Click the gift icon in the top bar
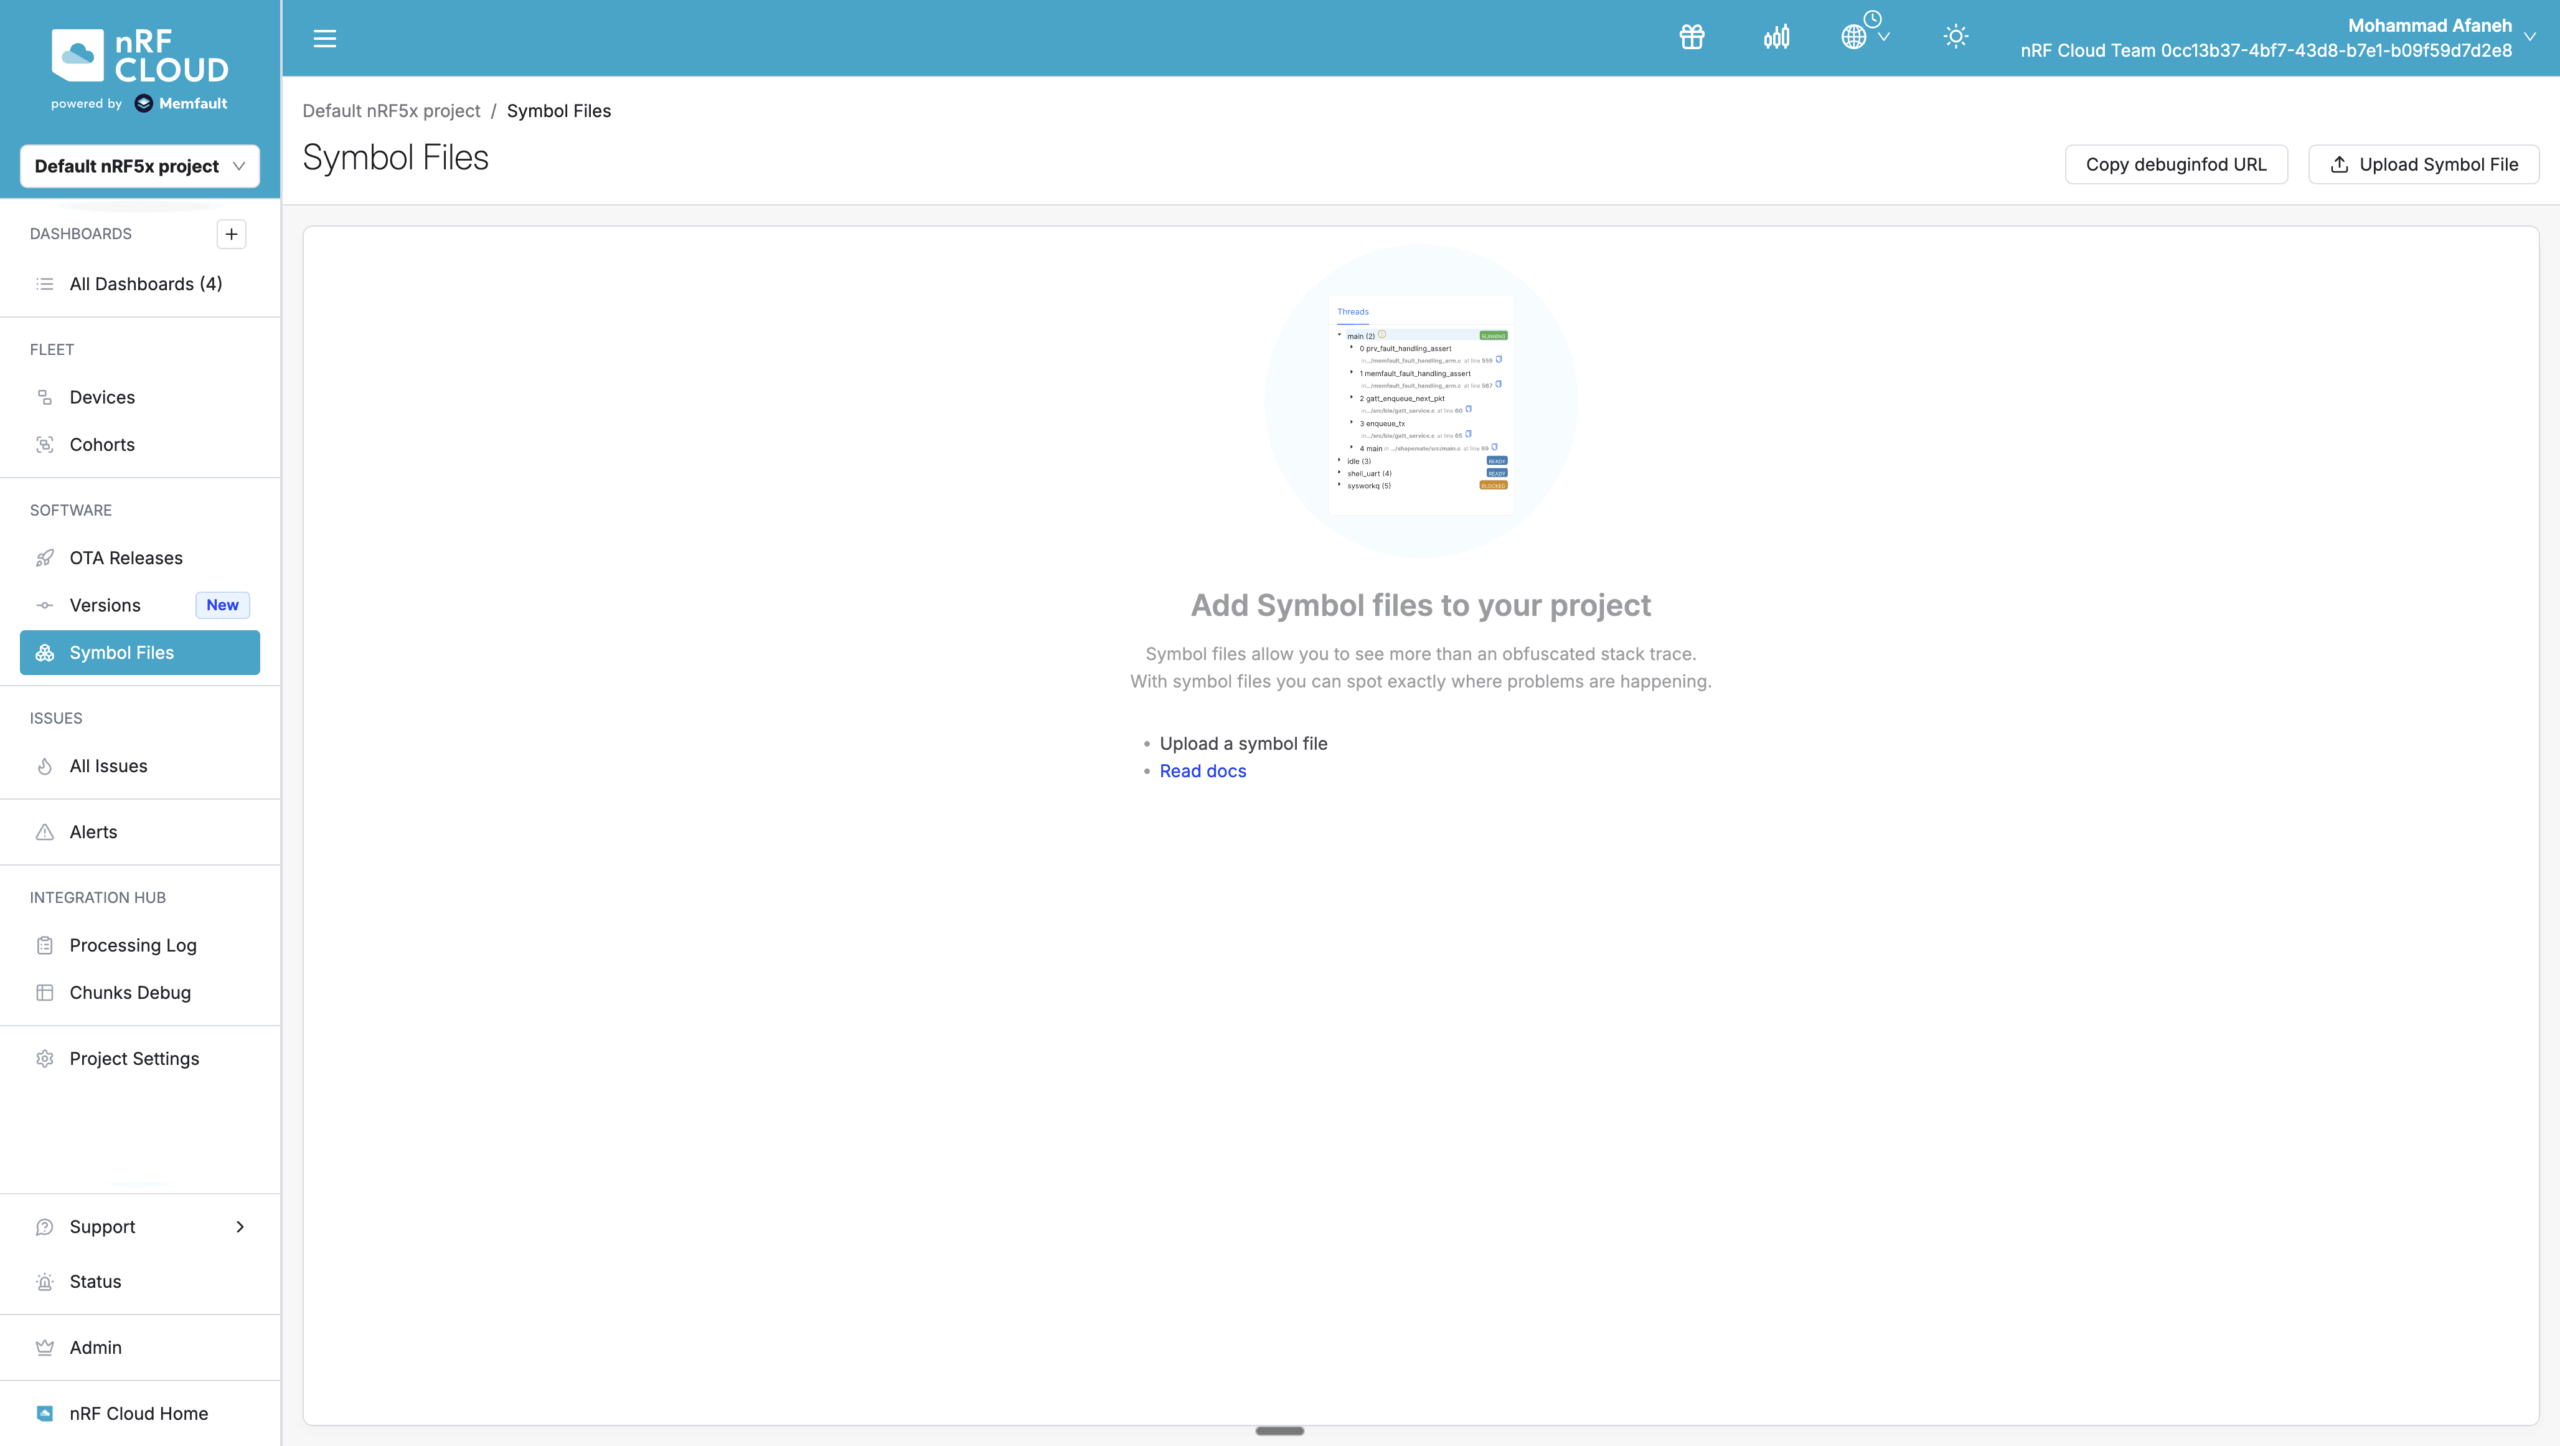 tap(1692, 38)
